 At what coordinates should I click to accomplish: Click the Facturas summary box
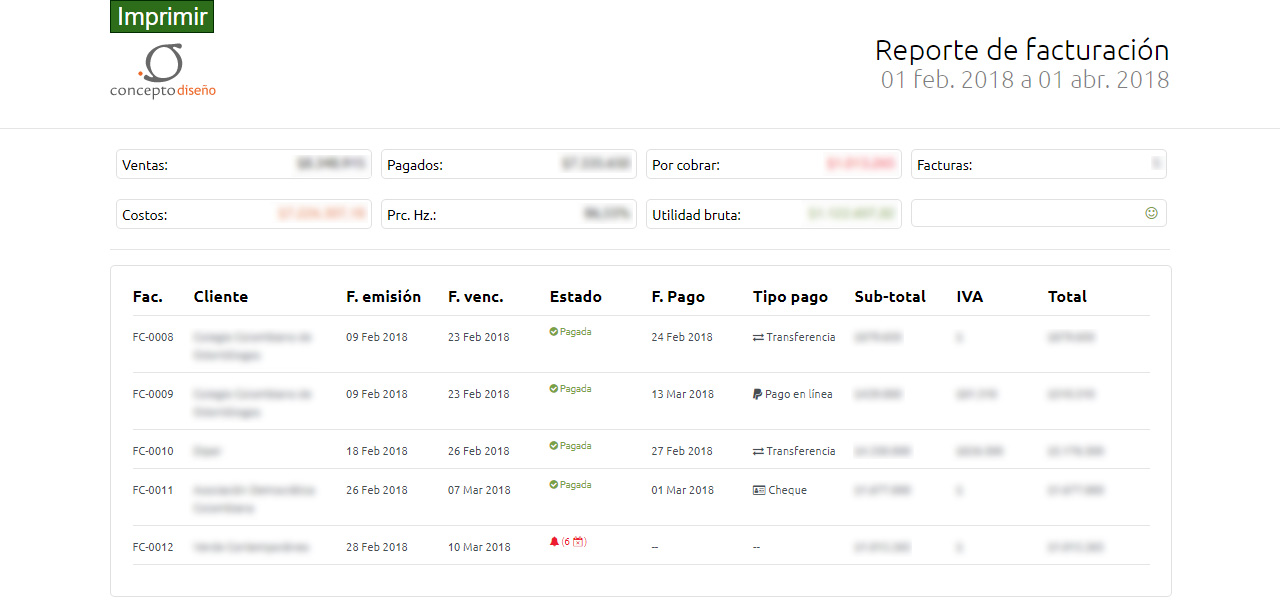tap(1039, 164)
